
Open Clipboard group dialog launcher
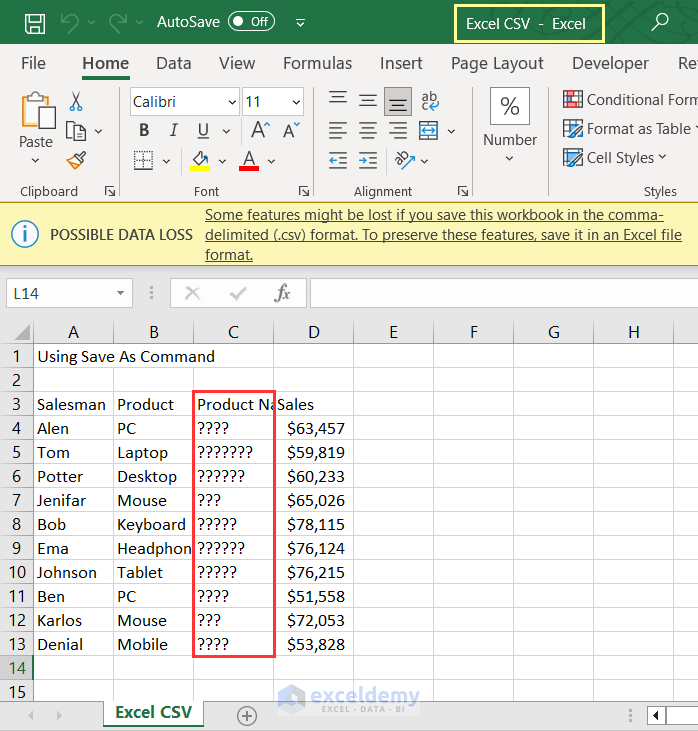pos(110,191)
